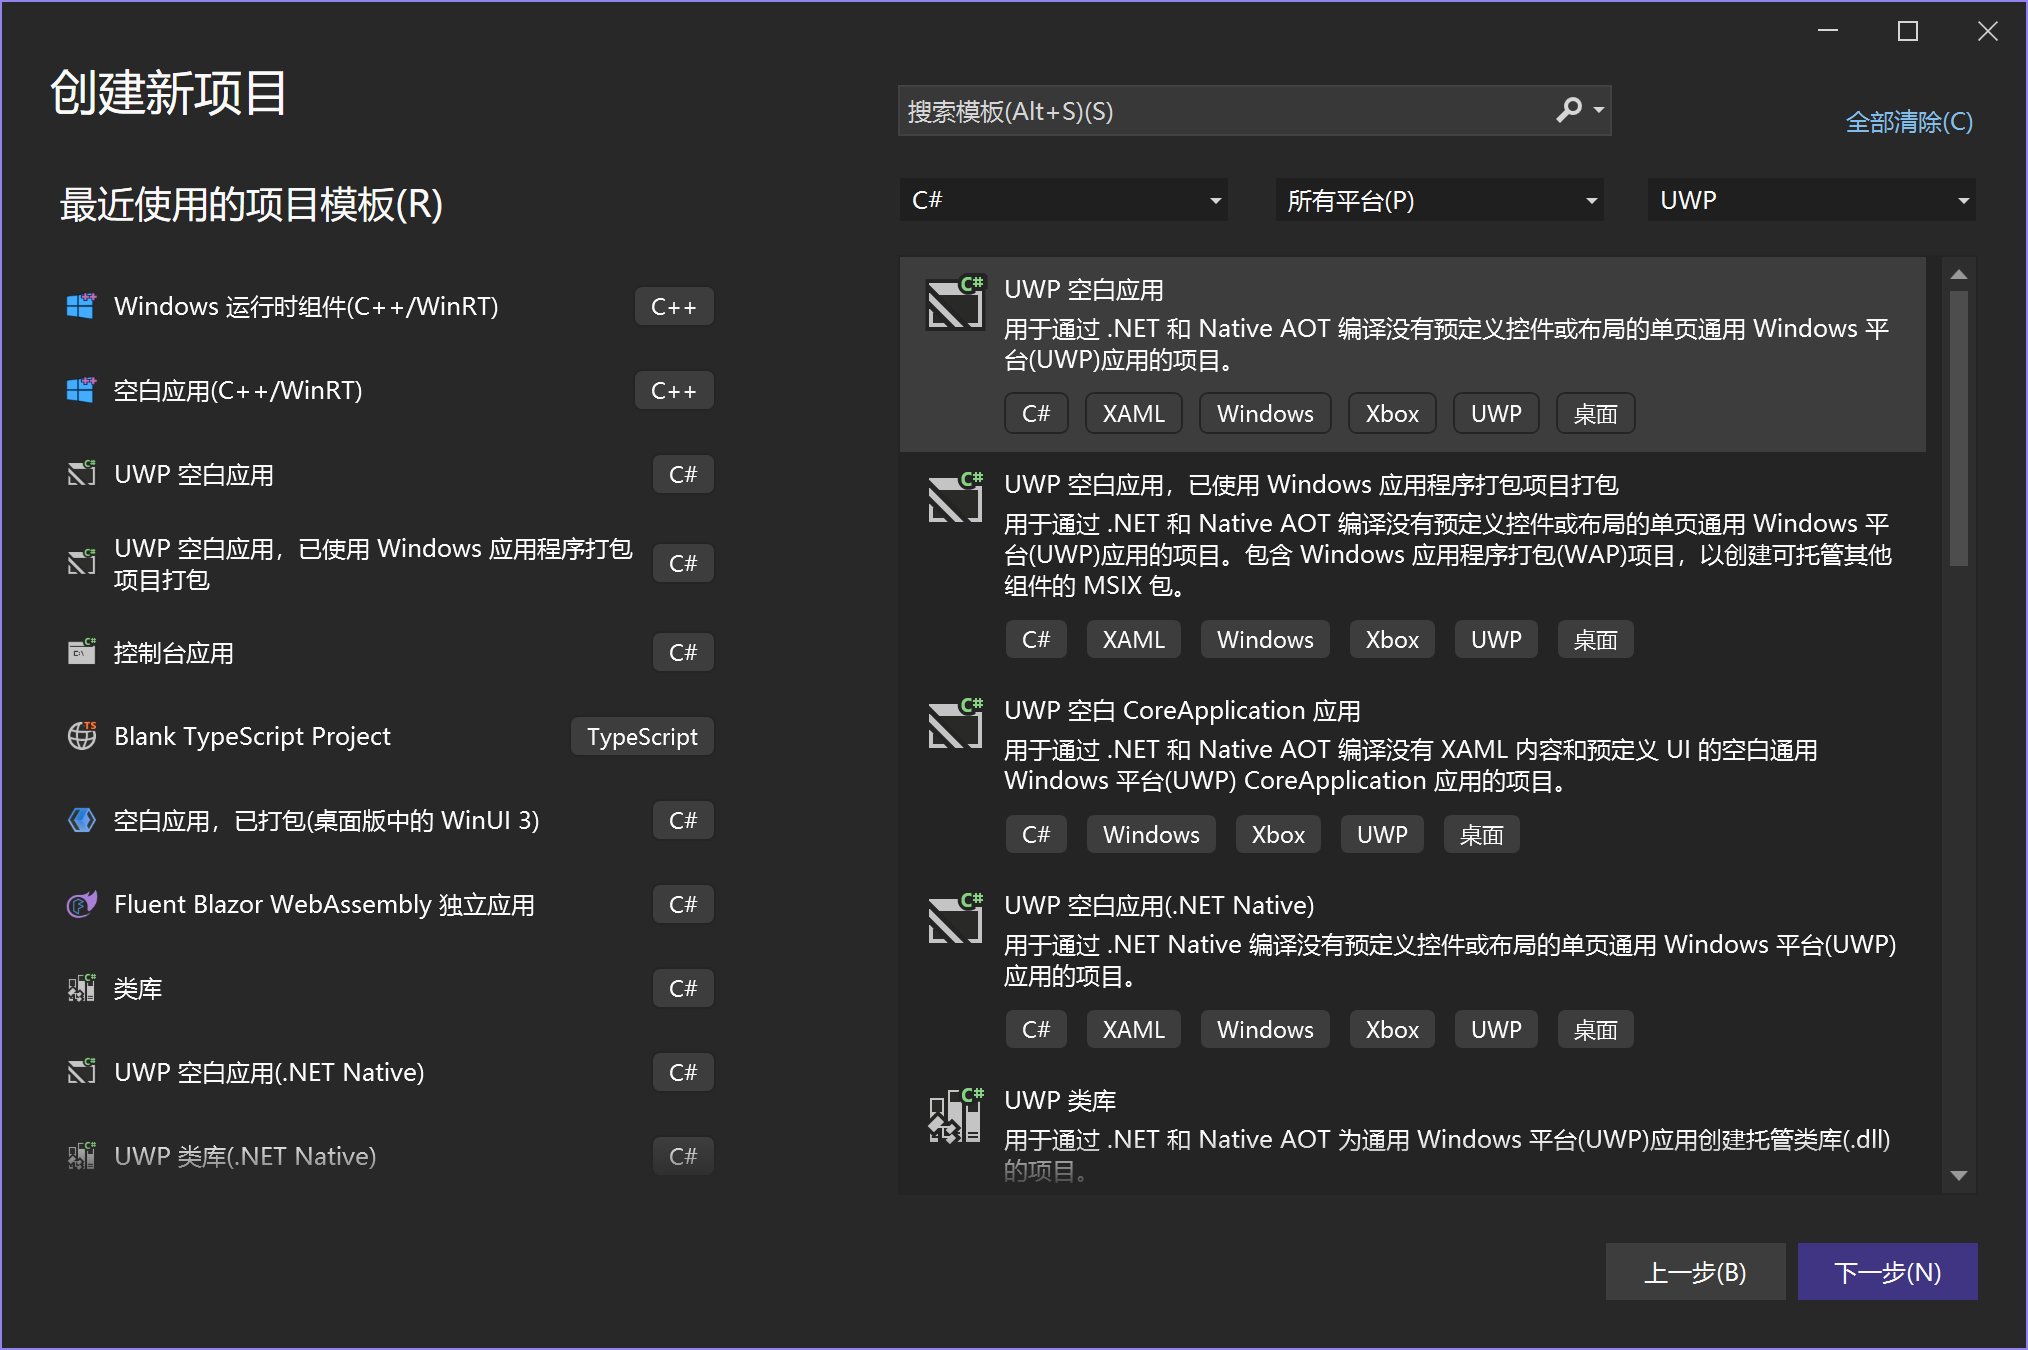Click the Windows 运行时组件(C++/WinRT) template icon
Viewport: 2028px width, 1350px height.
coord(81,306)
